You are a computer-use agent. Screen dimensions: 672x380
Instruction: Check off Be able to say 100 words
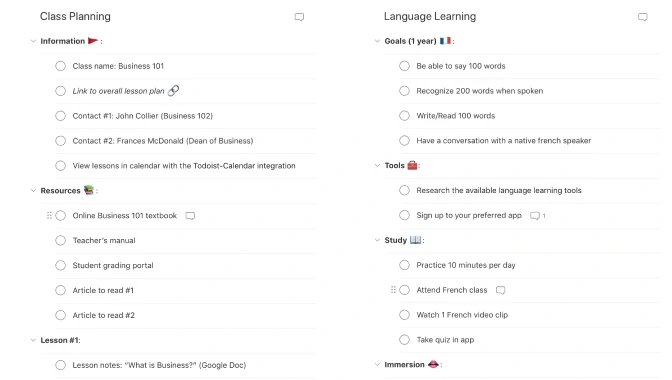click(404, 66)
